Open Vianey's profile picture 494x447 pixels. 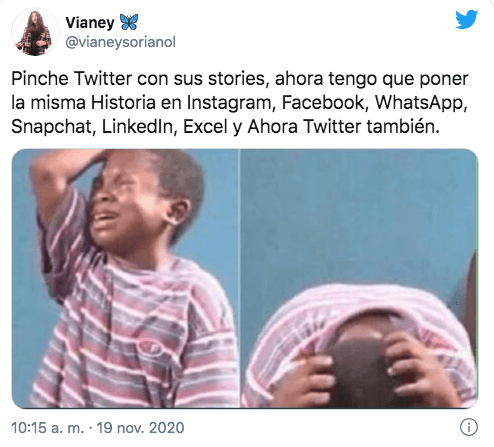pos(35,32)
